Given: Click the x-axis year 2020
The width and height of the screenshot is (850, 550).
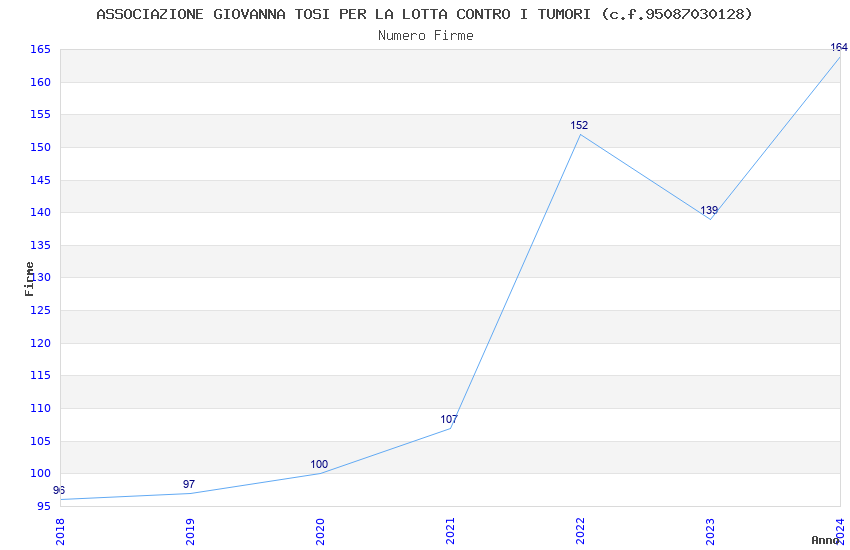Looking at the screenshot, I should coord(320,532).
